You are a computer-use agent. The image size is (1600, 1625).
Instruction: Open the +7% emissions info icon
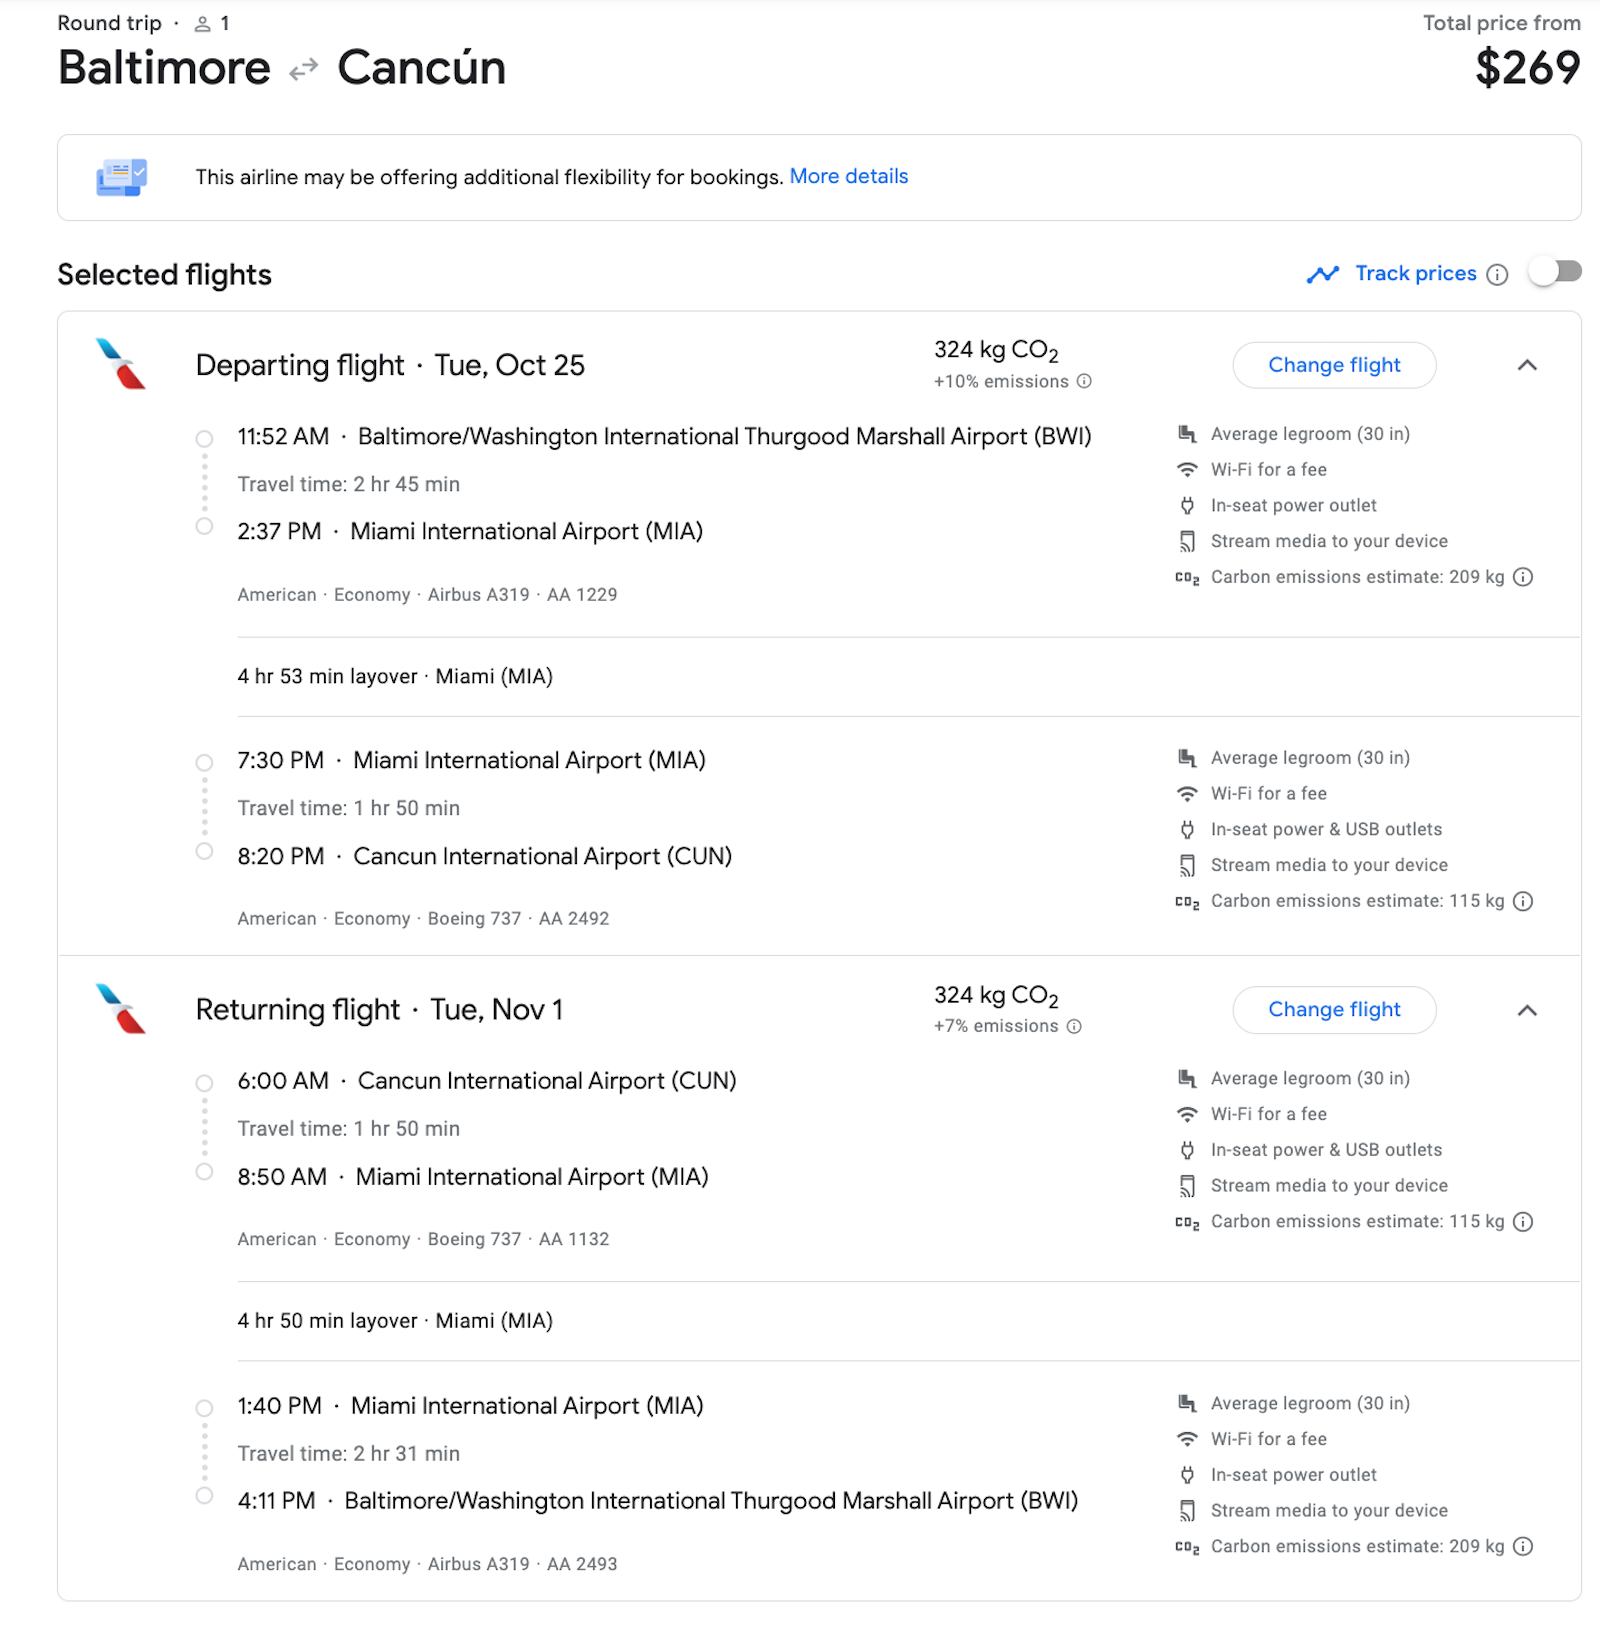pos(1074,1026)
